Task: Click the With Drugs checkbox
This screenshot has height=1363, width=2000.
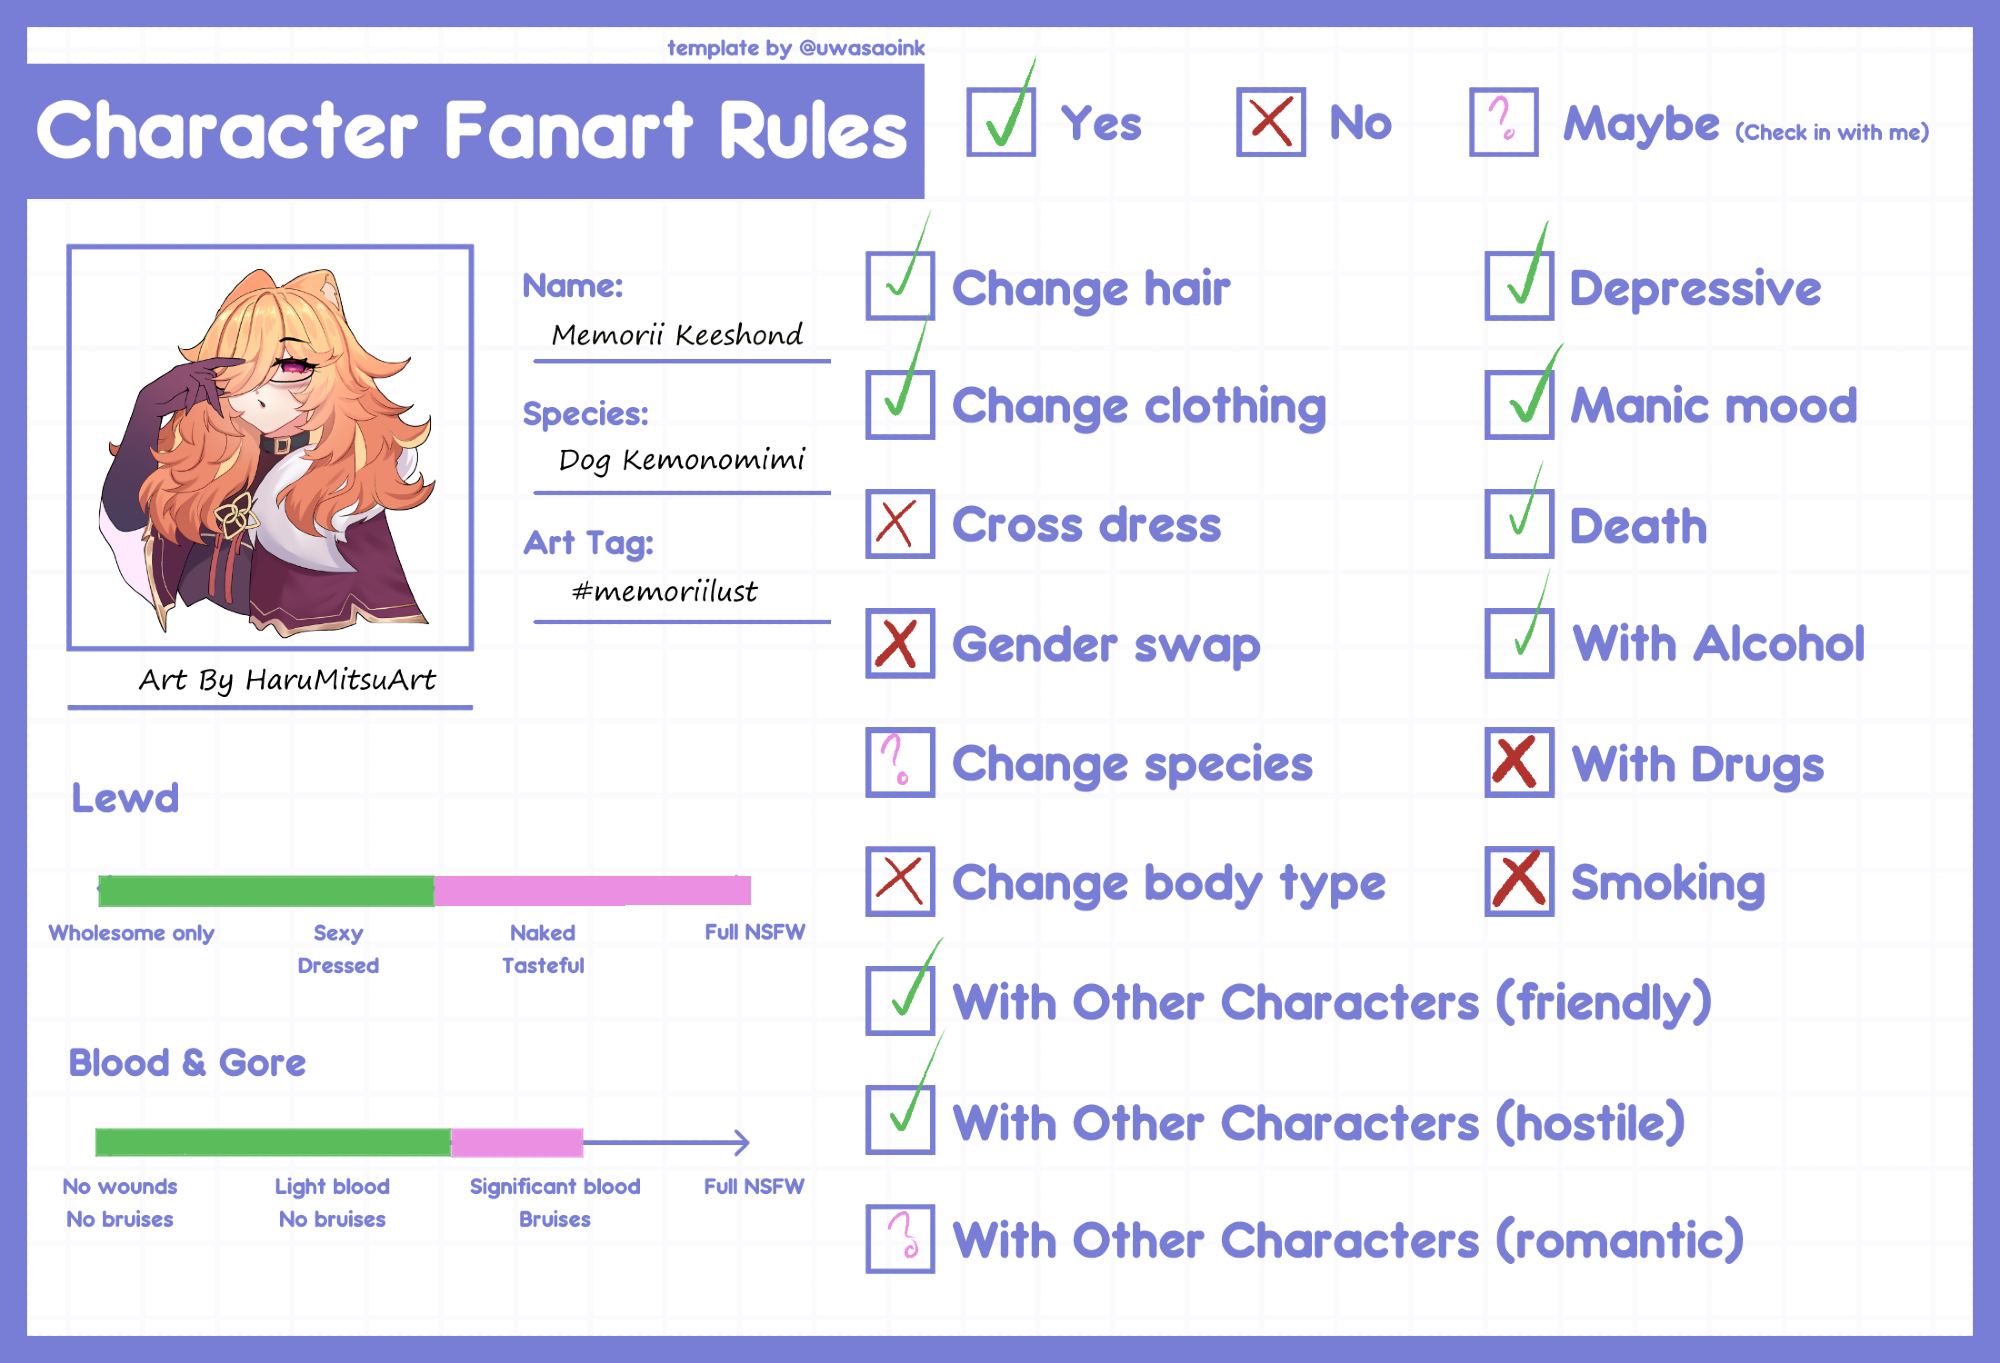Action: tap(1519, 762)
